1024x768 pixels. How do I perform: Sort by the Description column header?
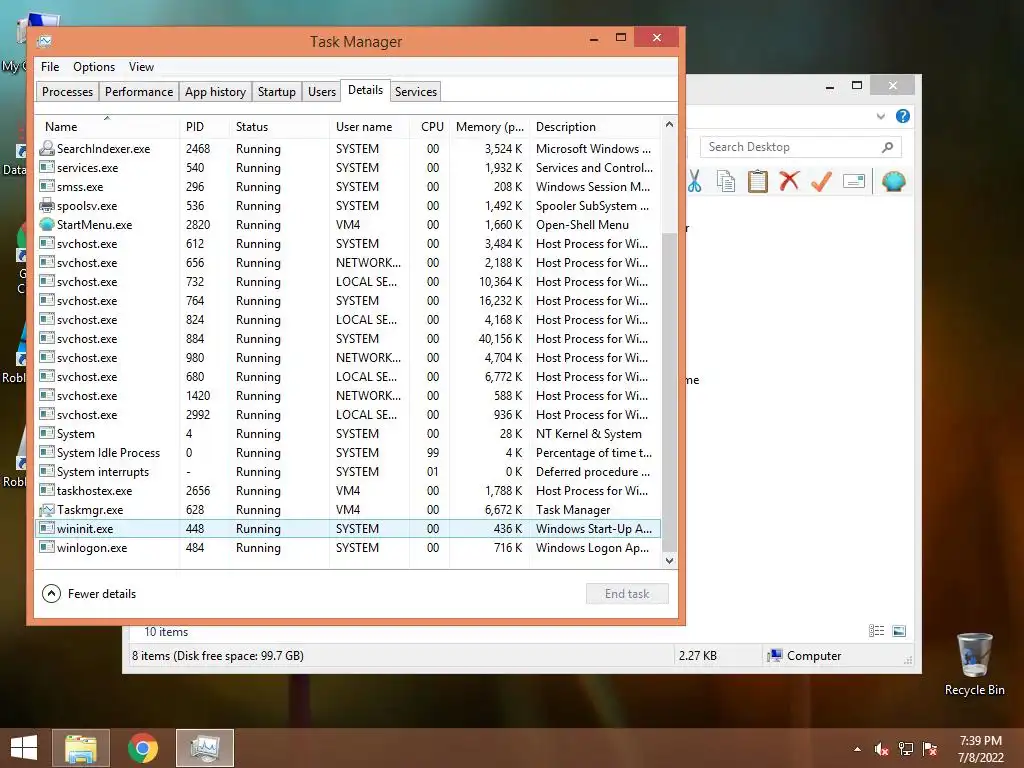595,127
